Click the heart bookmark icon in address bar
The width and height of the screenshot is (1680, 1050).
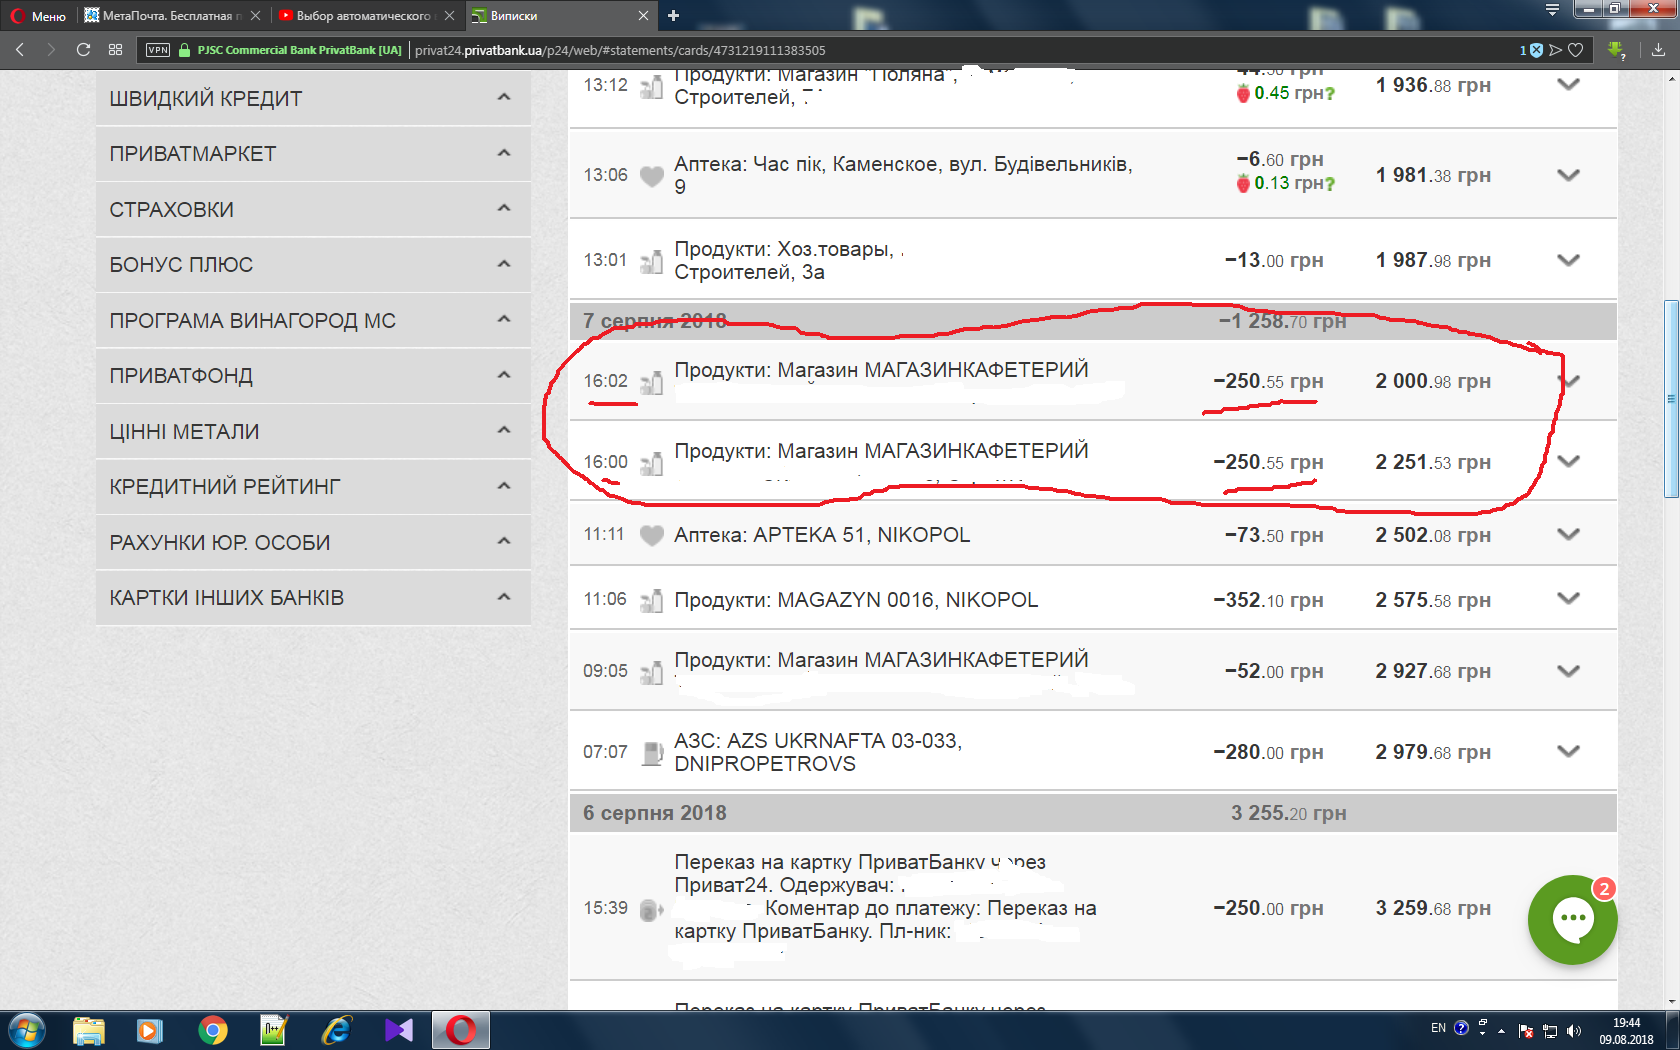(1576, 50)
